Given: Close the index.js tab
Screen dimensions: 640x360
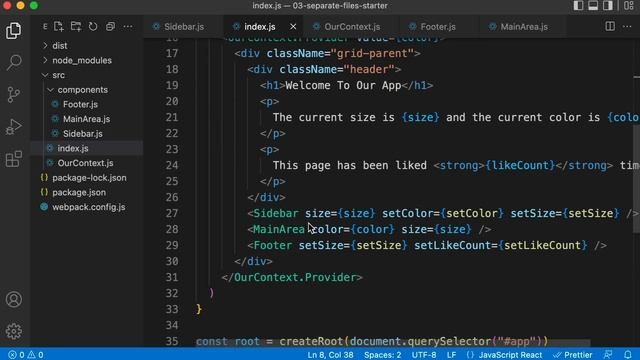Looking at the screenshot, I should point(293,27).
